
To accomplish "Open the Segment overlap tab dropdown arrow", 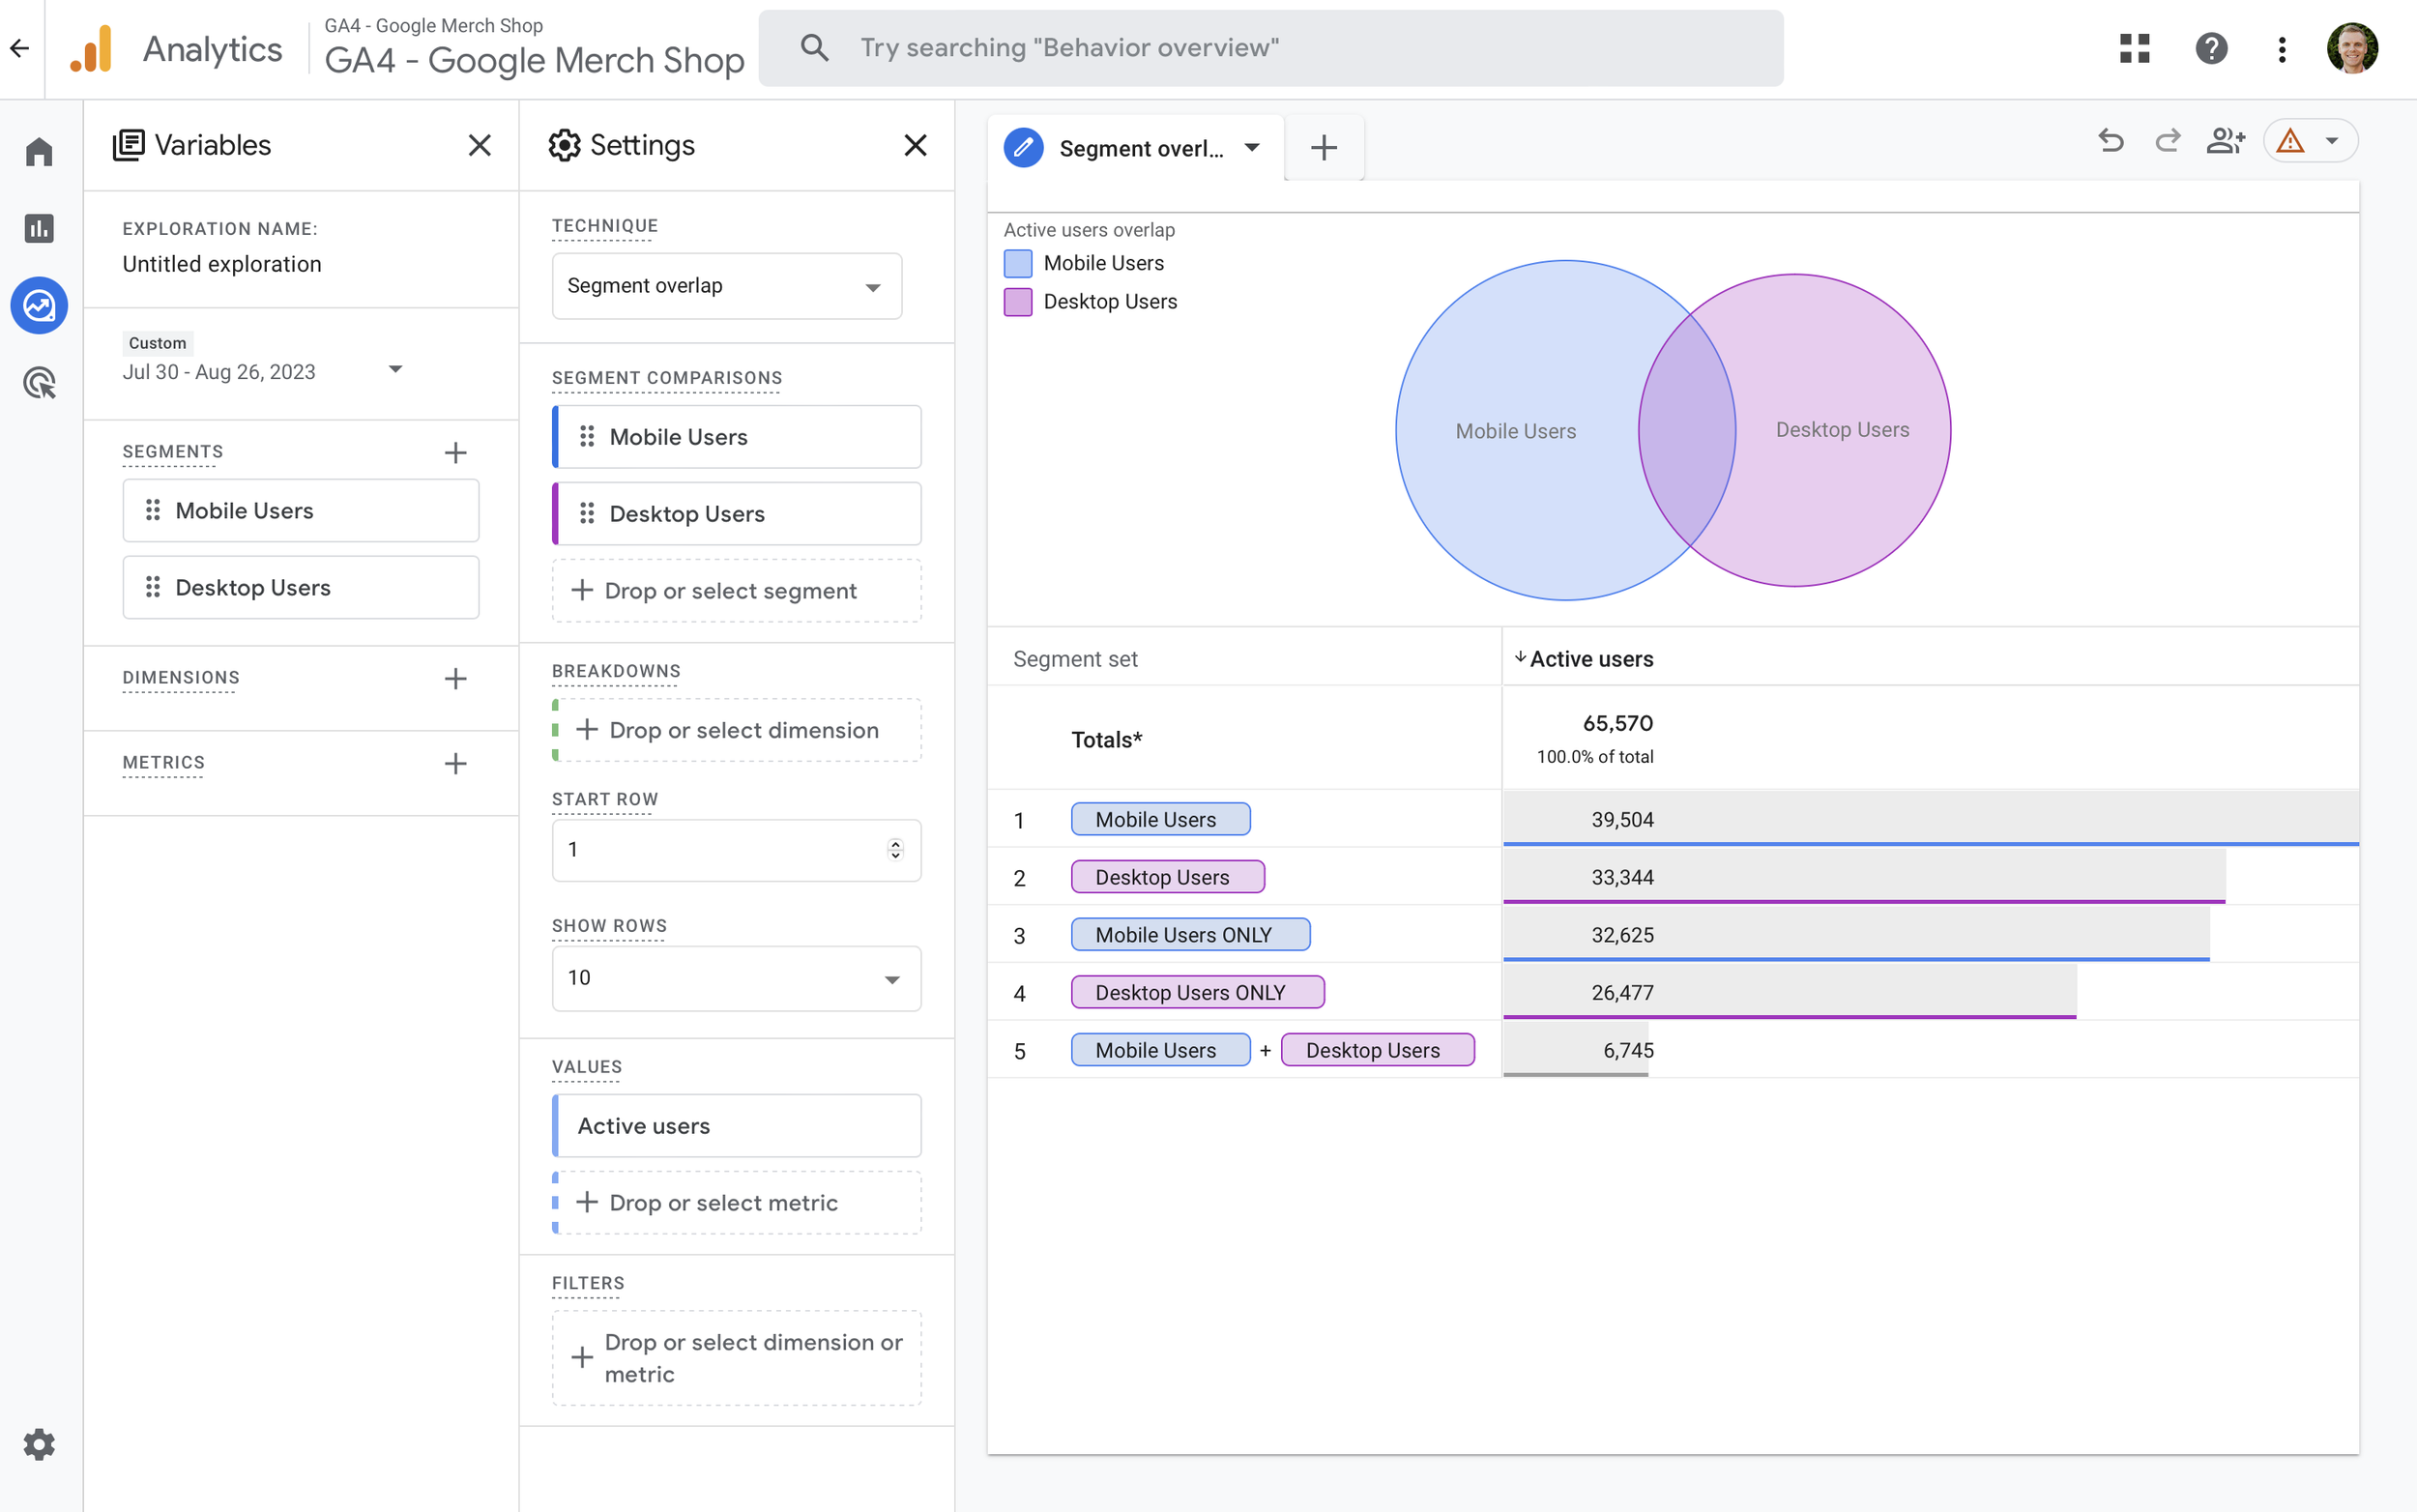I will pos(1252,148).
